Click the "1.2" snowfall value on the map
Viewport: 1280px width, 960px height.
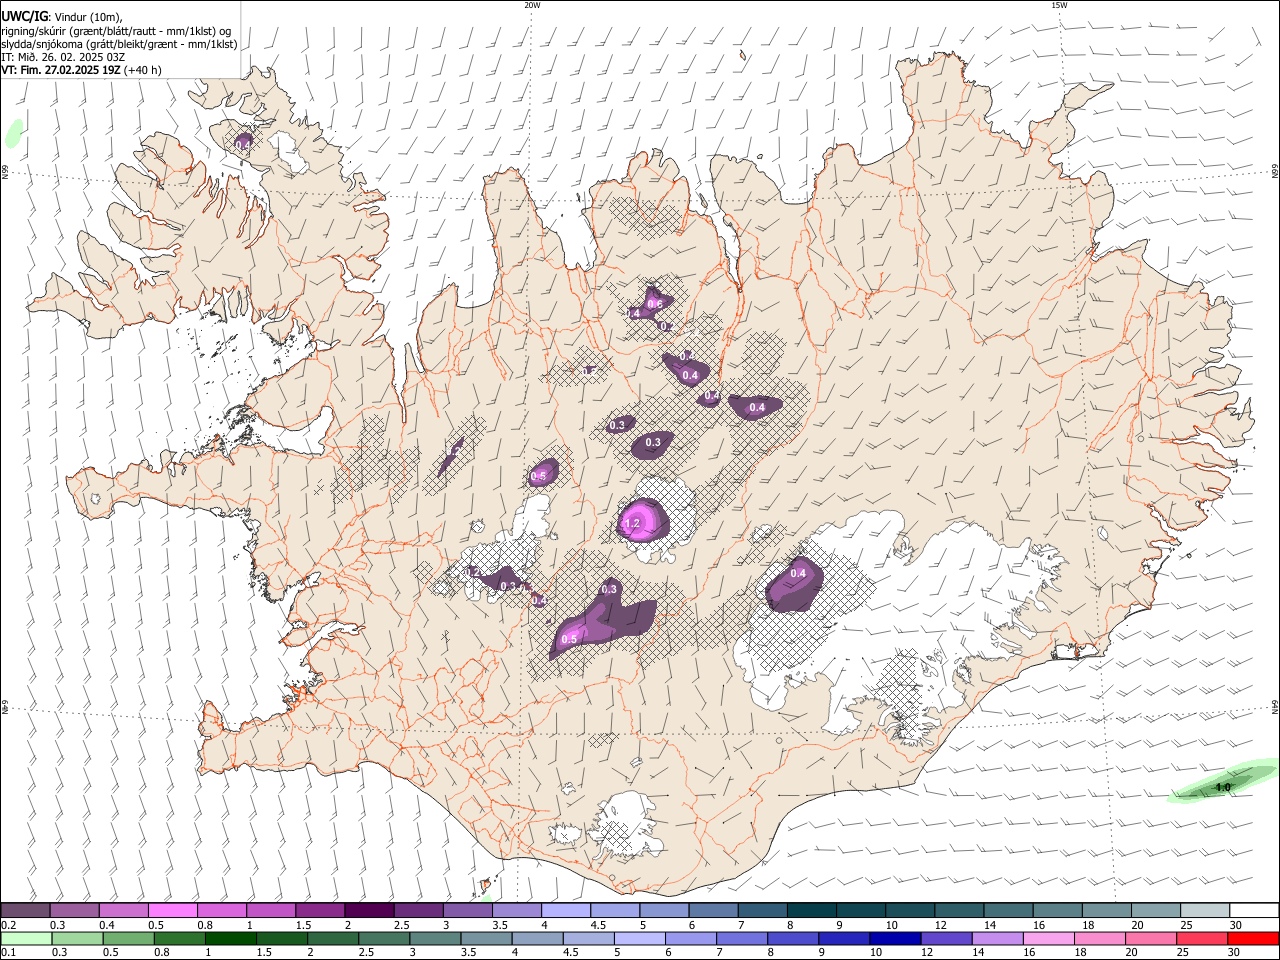click(x=632, y=524)
